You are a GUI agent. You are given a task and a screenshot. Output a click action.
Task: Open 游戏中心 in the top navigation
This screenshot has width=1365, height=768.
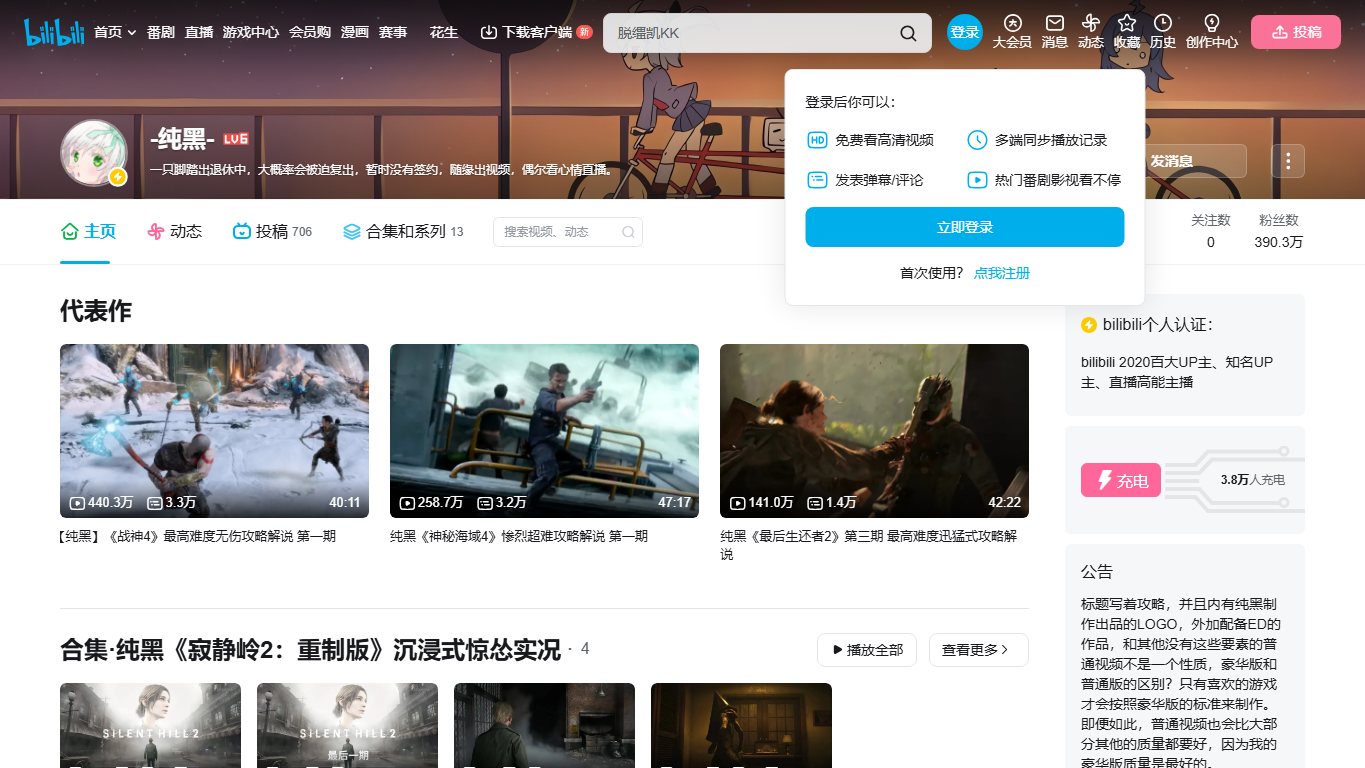coord(251,32)
